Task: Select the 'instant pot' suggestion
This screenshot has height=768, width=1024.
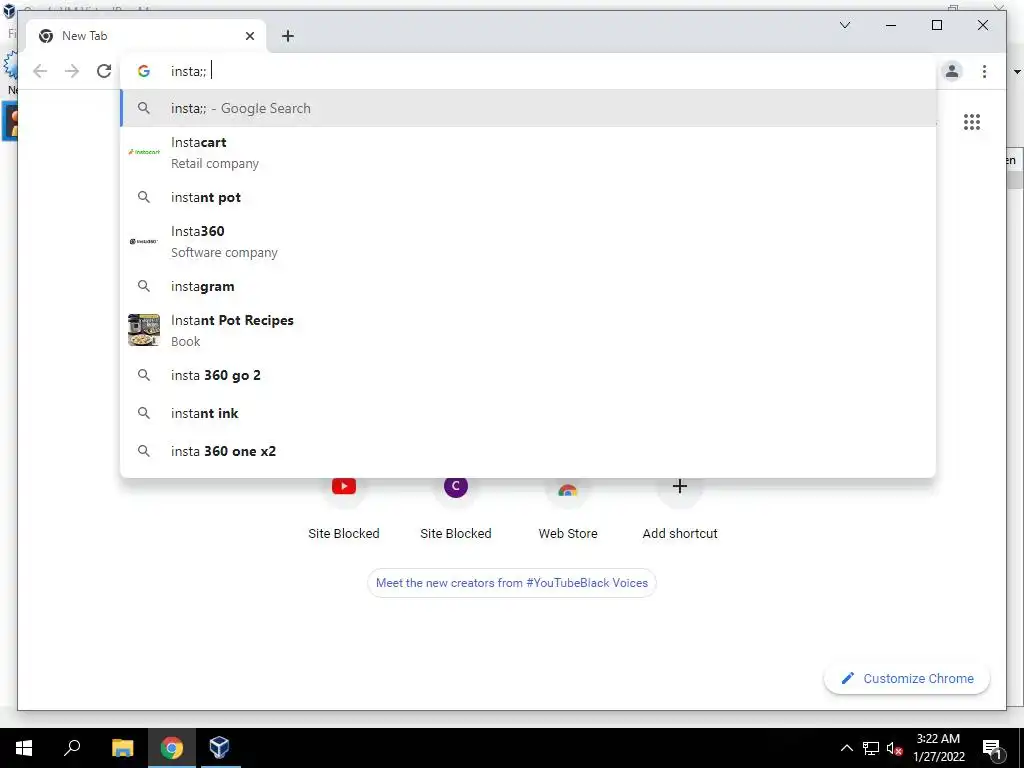Action: click(528, 197)
